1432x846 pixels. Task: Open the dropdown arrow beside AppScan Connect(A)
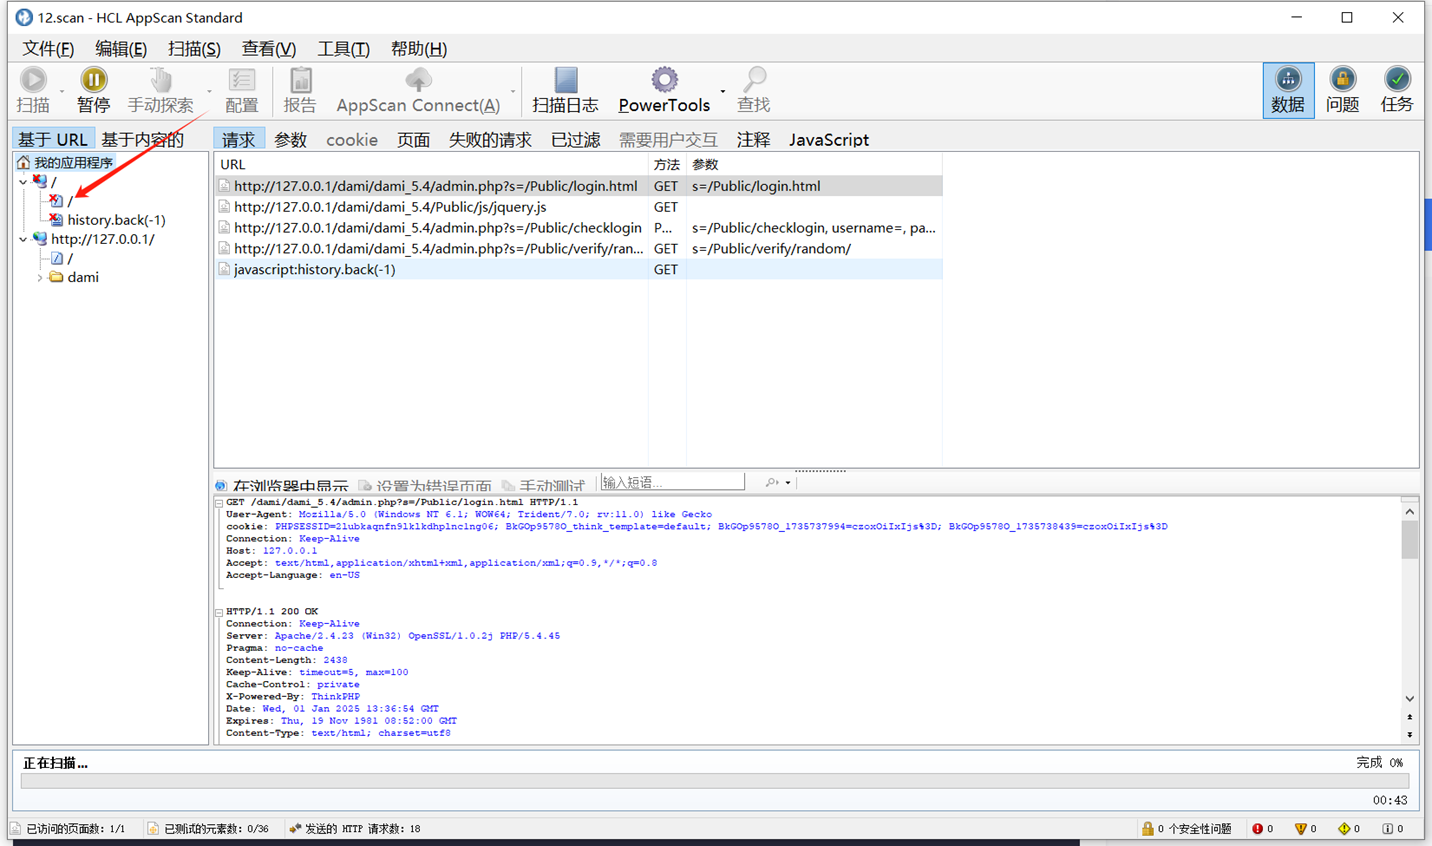click(513, 91)
